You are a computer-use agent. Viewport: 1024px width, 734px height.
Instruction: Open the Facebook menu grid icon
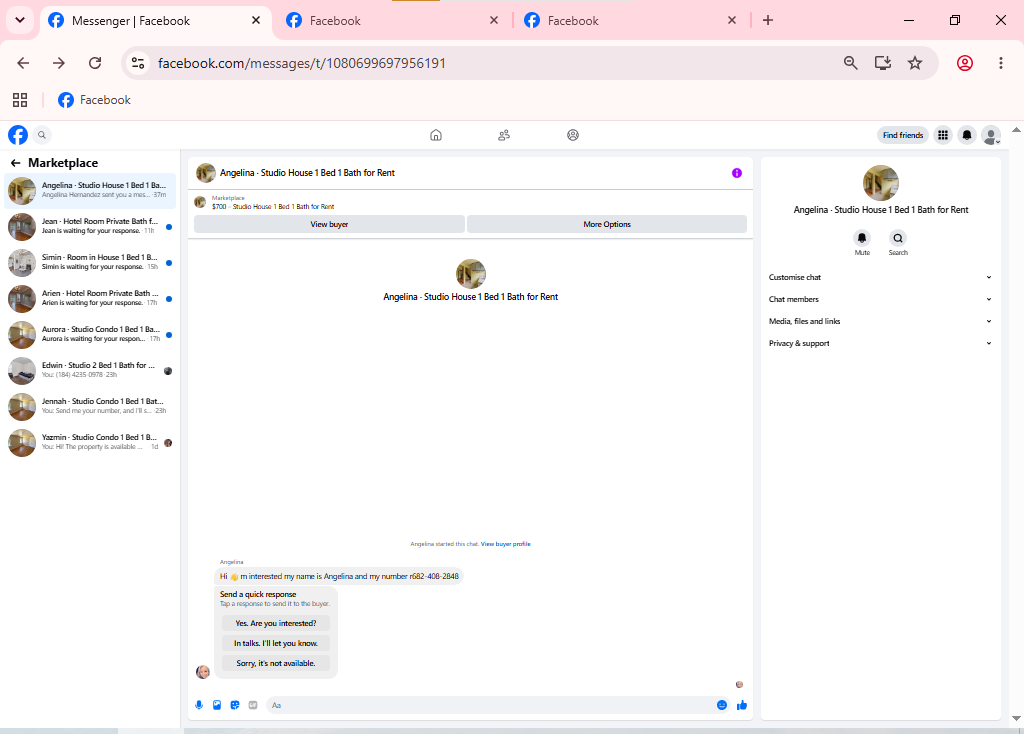(x=943, y=135)
